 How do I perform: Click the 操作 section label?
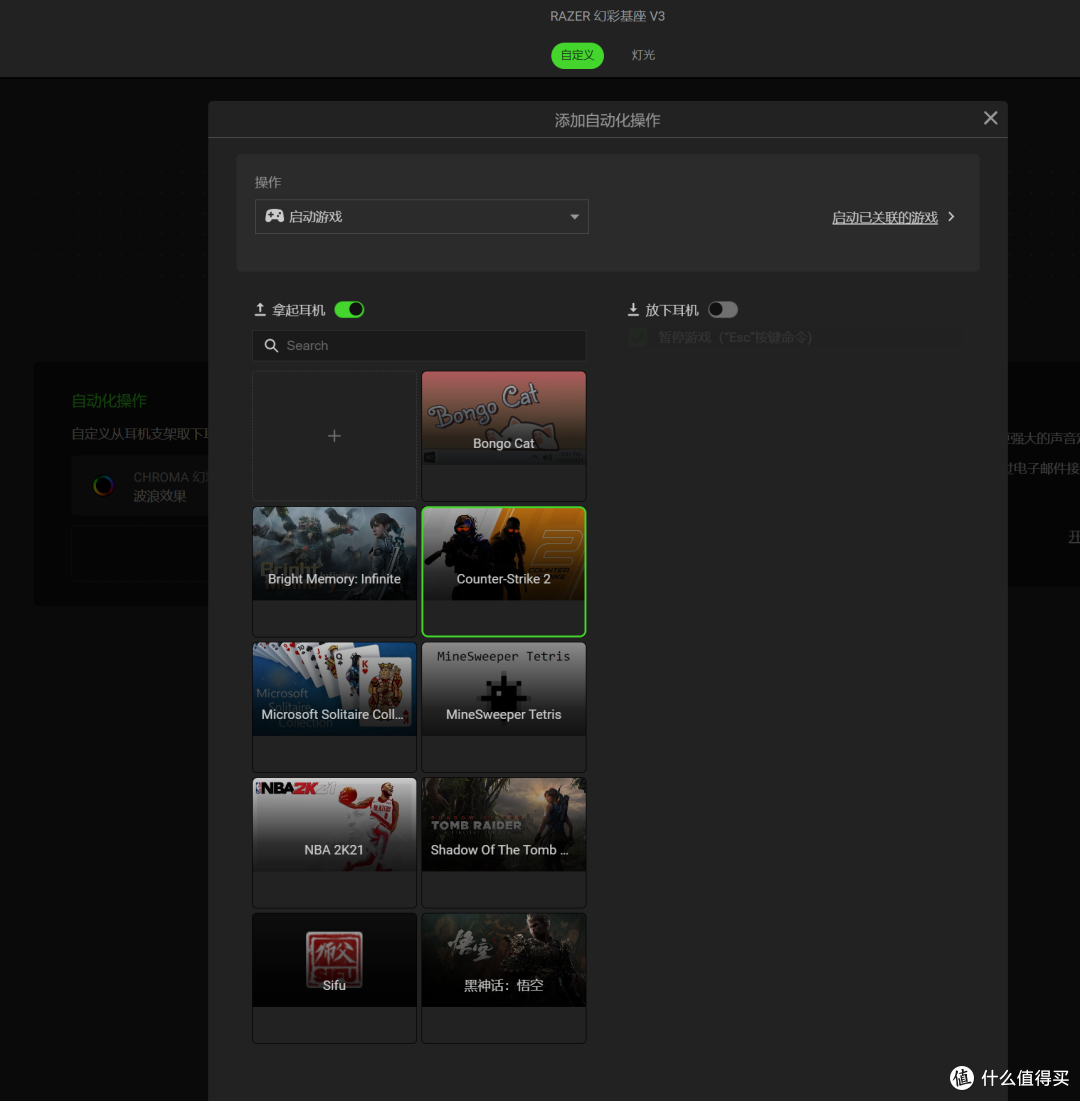(268, 183)
